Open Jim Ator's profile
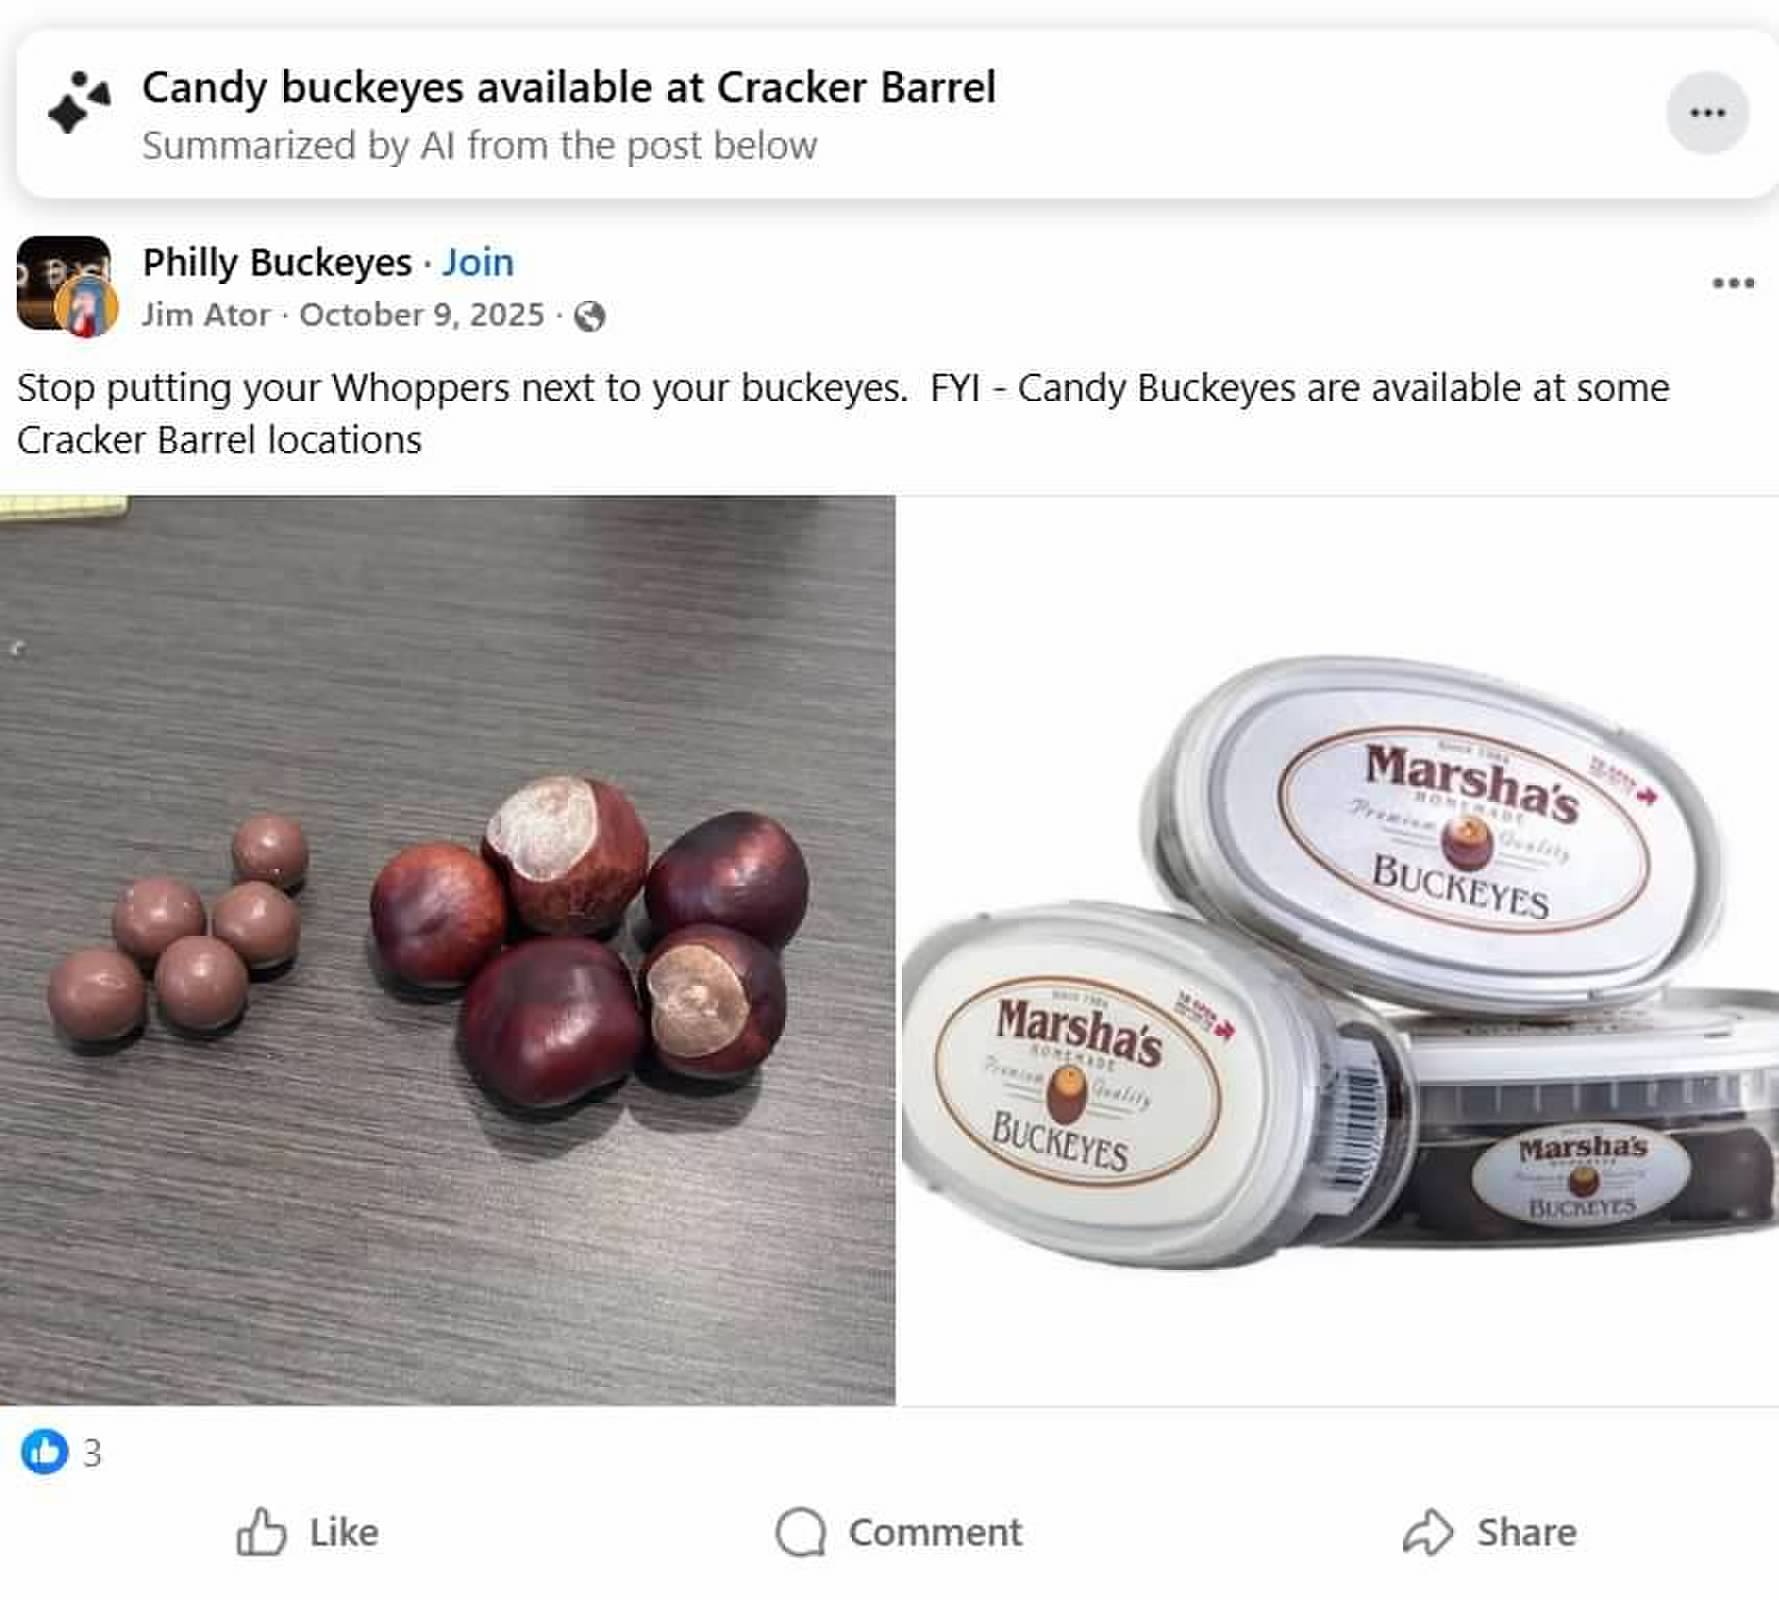The image size is (1779, 1600). click(206, 315)
